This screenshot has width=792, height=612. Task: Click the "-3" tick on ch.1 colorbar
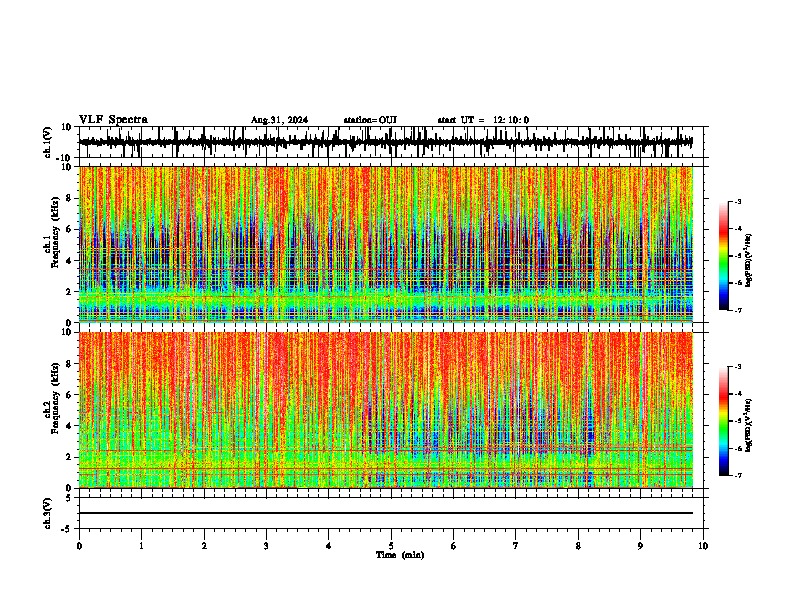737,201
